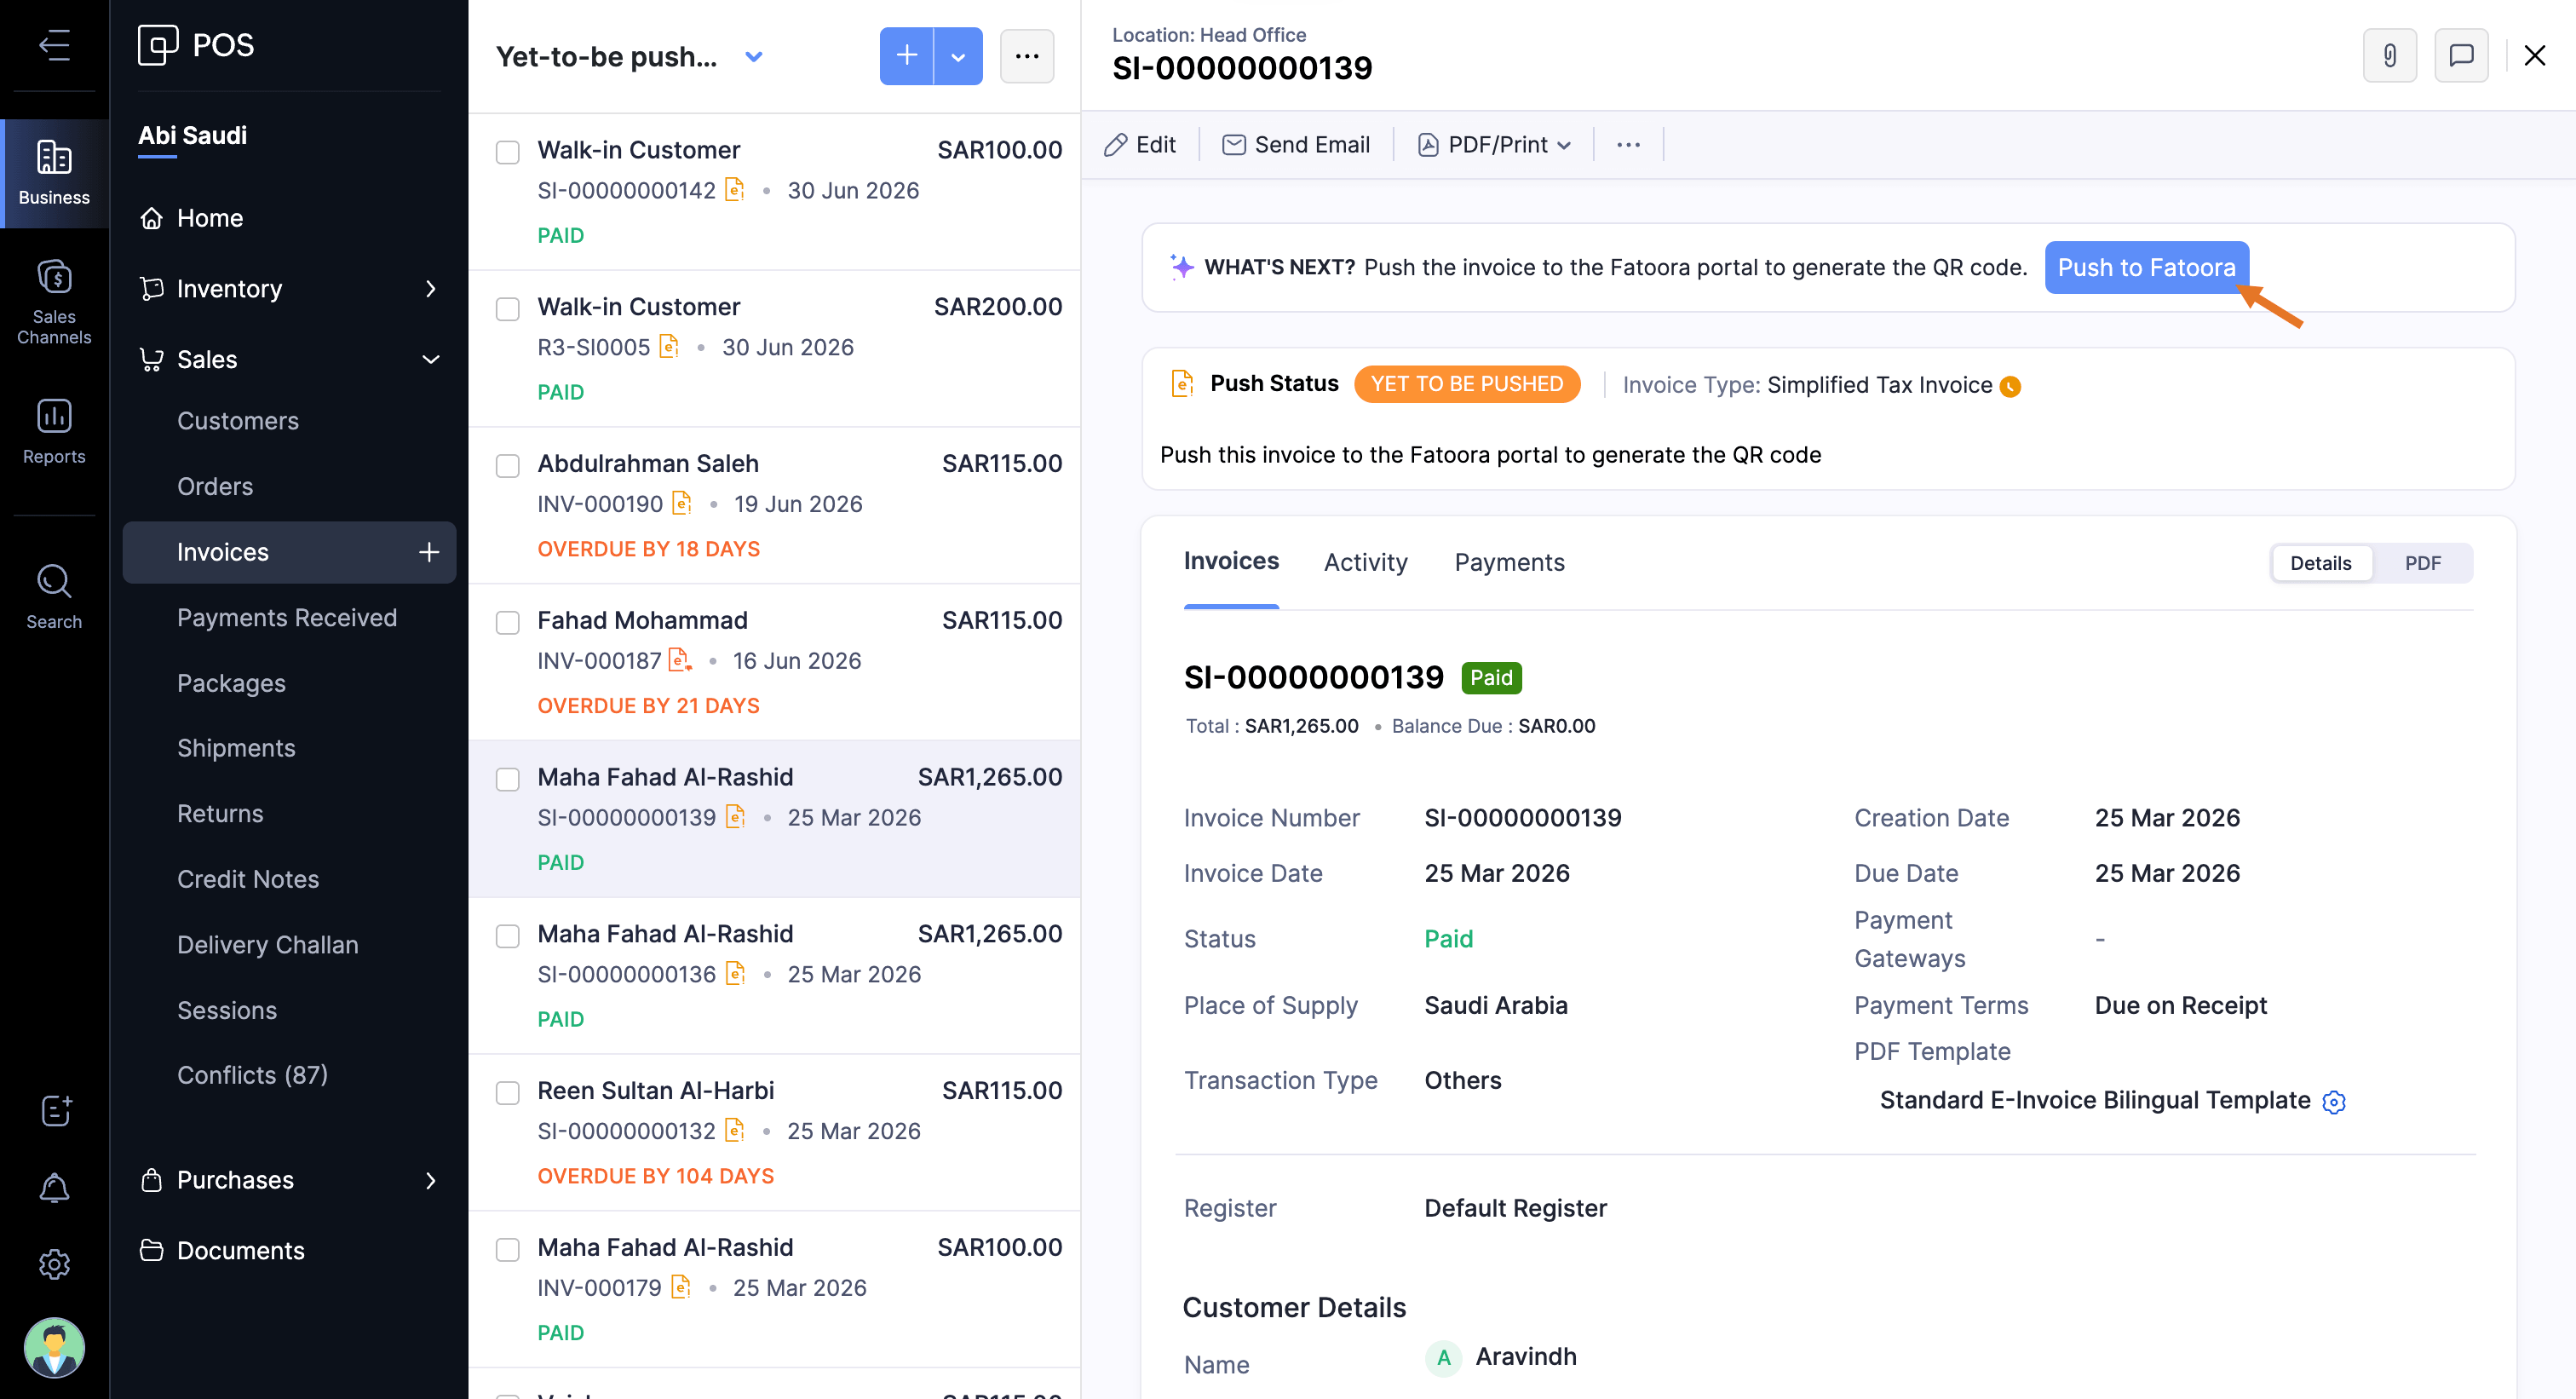Click Edit on the invoice
The image size is (2576, 1399).
(1139, 145)
